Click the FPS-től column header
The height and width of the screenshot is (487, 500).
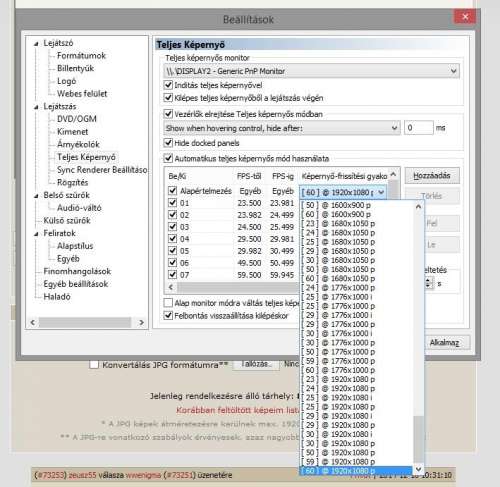[249, 176]
